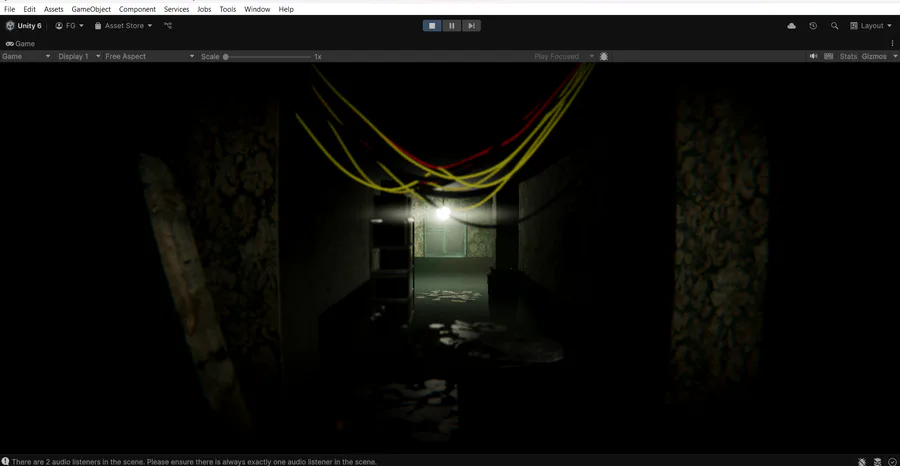Open the Tools menu
The height and width of the screenshot is (466, 900).
coord(227,9)
